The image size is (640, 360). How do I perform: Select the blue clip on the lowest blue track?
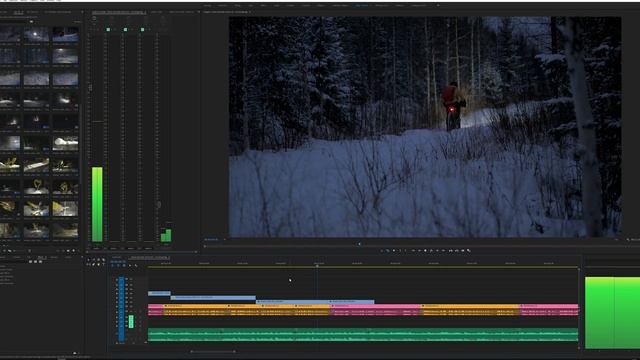316,302
